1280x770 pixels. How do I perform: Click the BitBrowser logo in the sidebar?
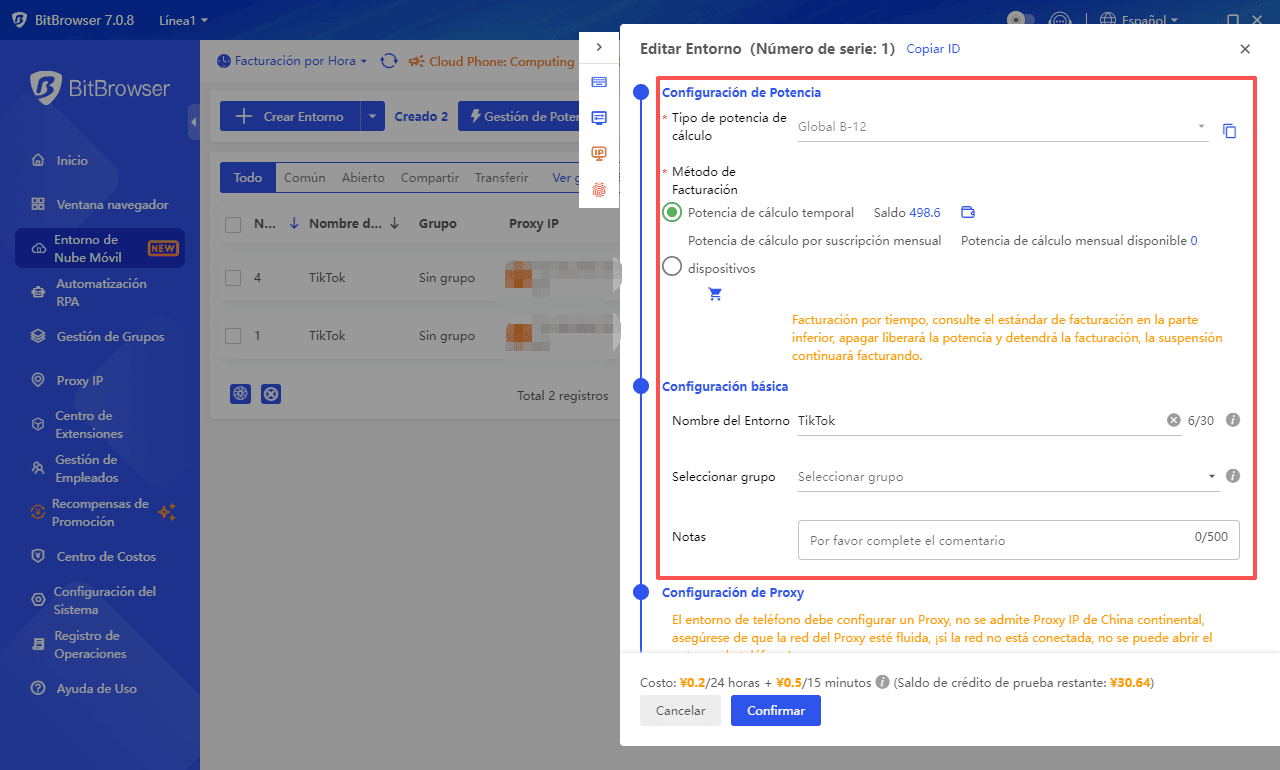[x=100, y=88]
